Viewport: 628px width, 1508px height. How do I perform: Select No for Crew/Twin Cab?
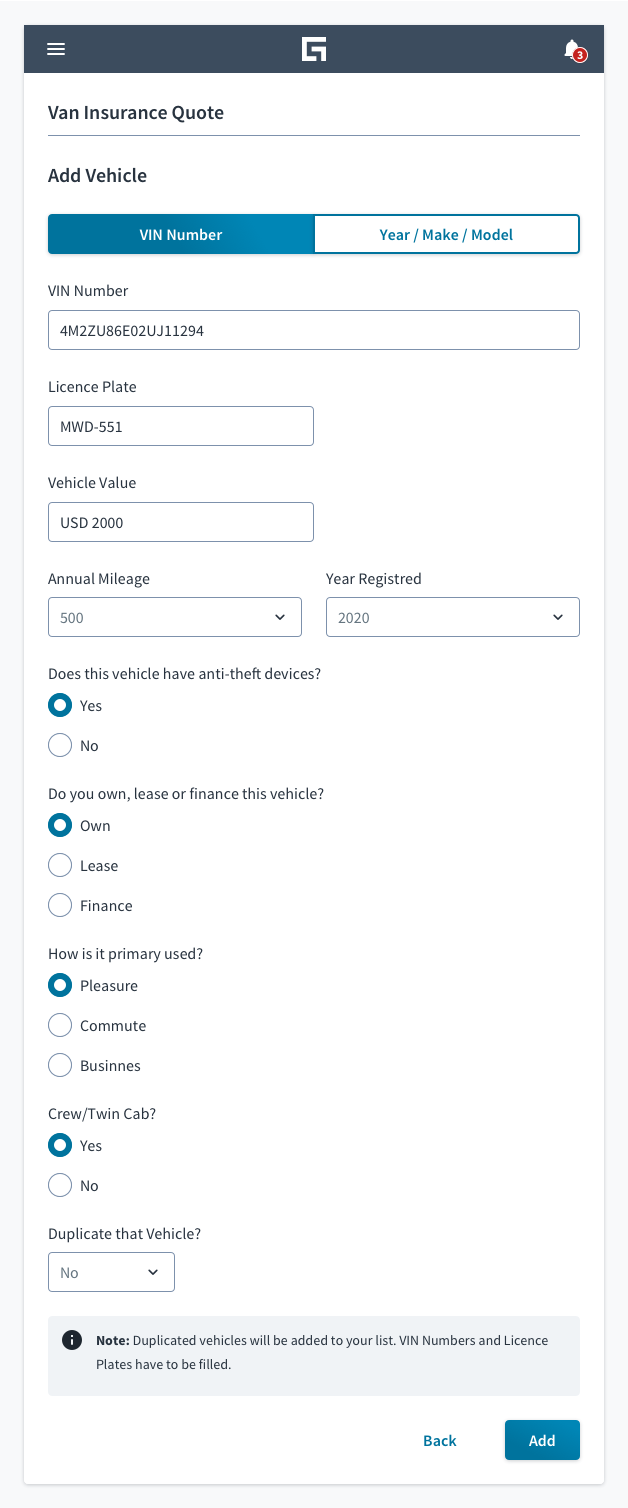tap(61, 1186)
